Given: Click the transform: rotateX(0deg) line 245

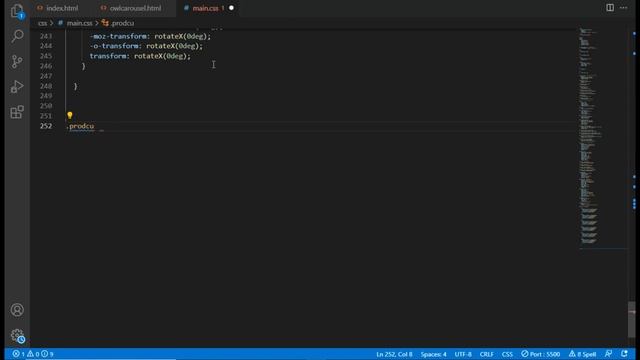Looking at the screenshot, I should [x=140, y=56].
